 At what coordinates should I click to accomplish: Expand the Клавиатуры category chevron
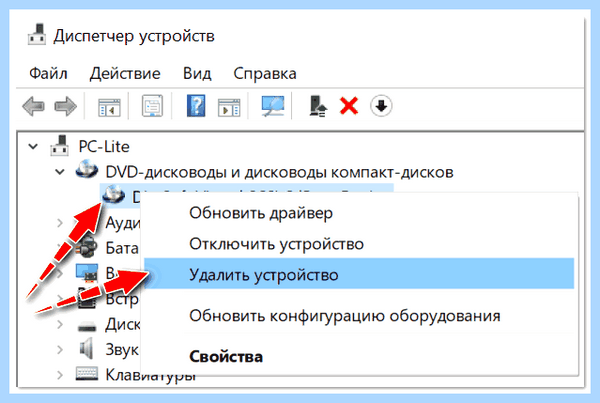tap(60, 375)
